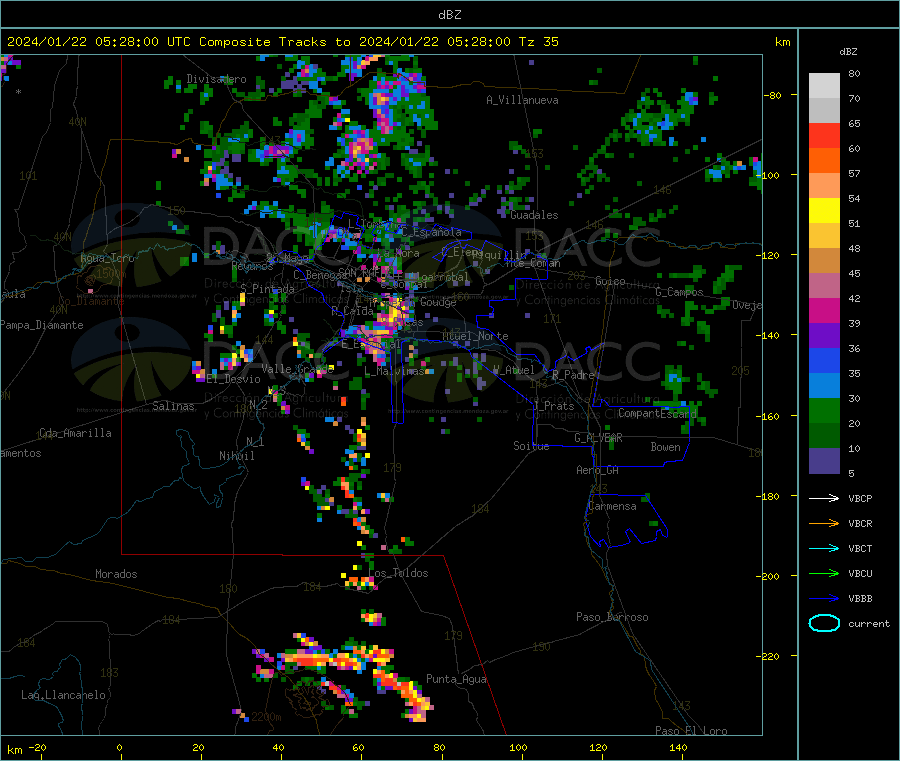900x761 pixels.
Task: Choose the yellow swatch between 54 and 51
Action: pos(824,211)
